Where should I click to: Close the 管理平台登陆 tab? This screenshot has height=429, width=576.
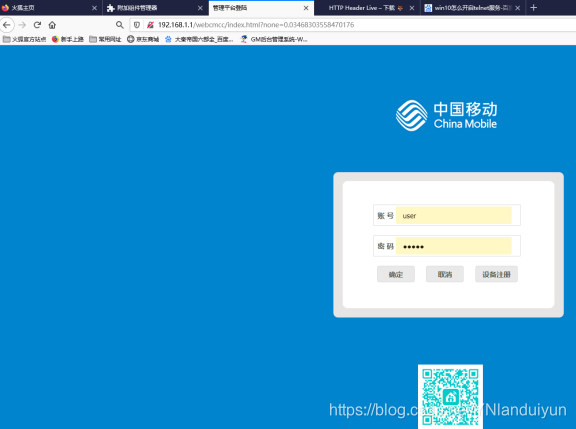pos(306,8)
